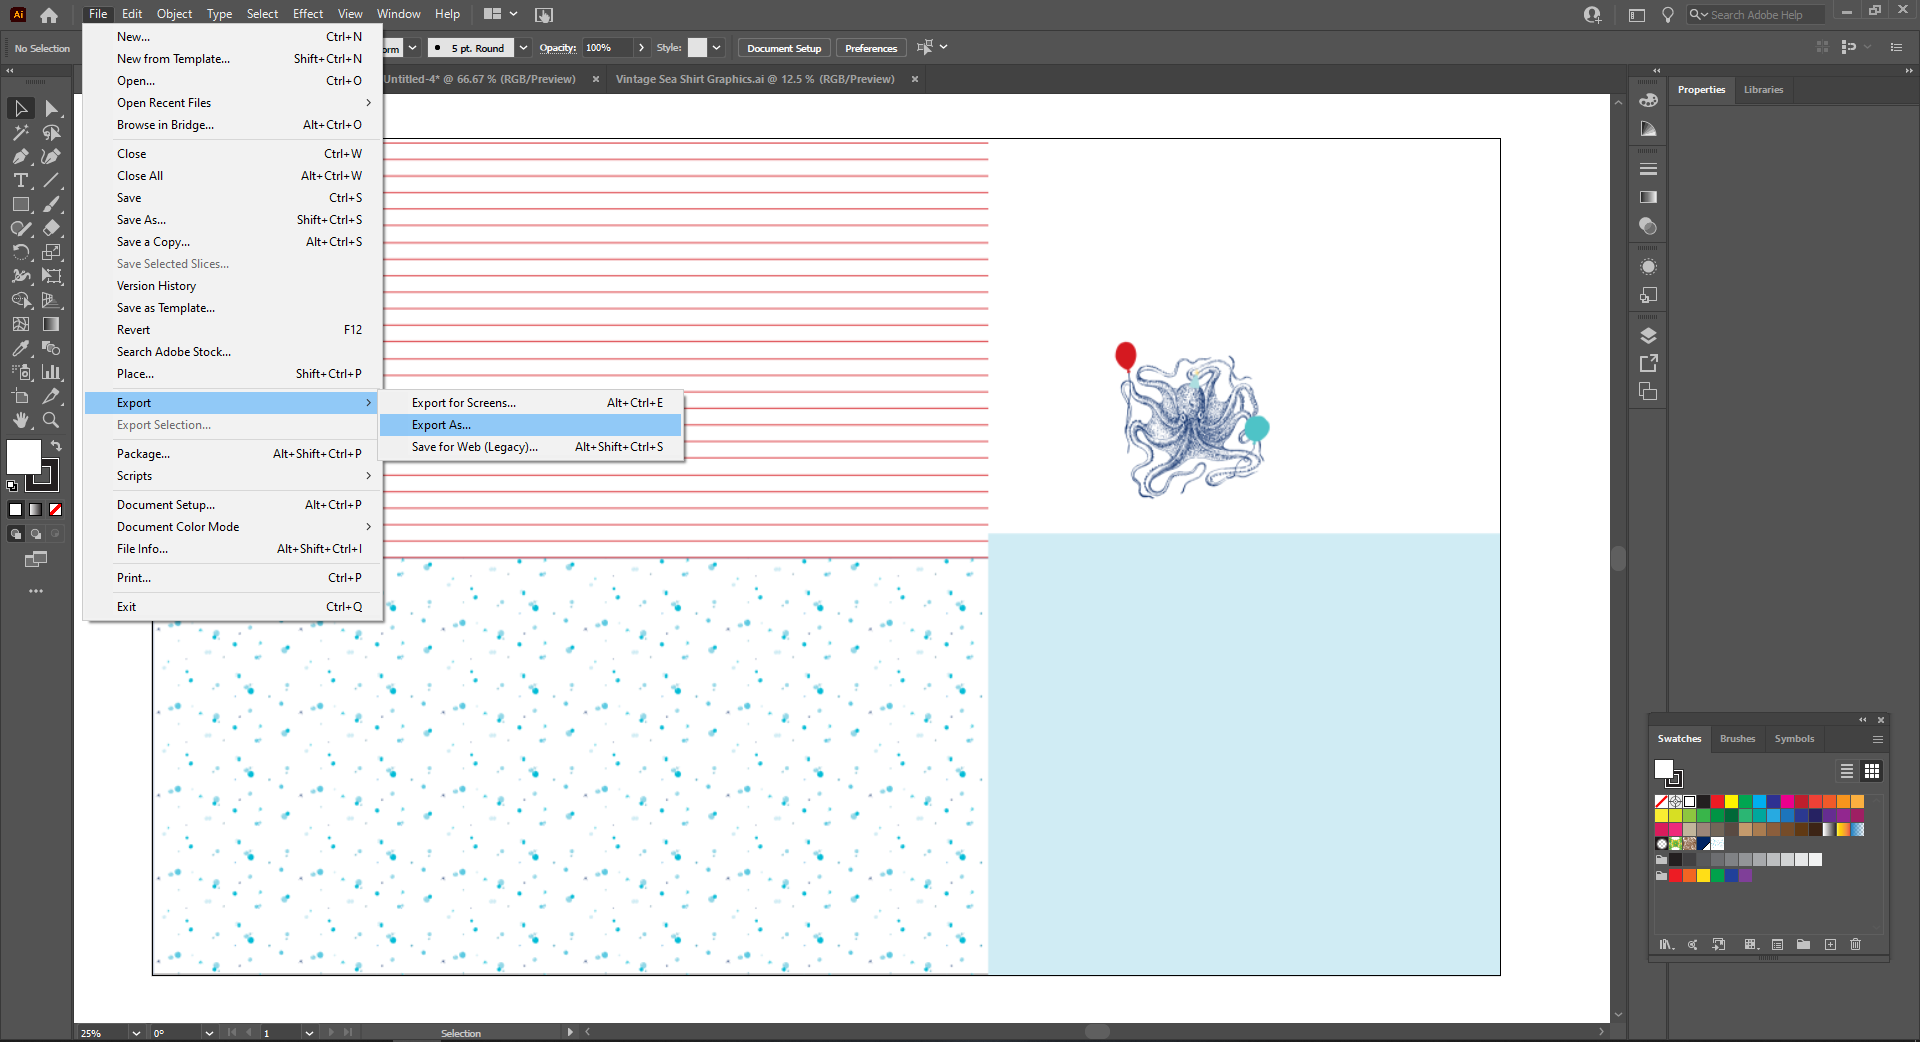
Task: Select the Line Segment tool
Action: pyautogui.click(x=52, y=180)
